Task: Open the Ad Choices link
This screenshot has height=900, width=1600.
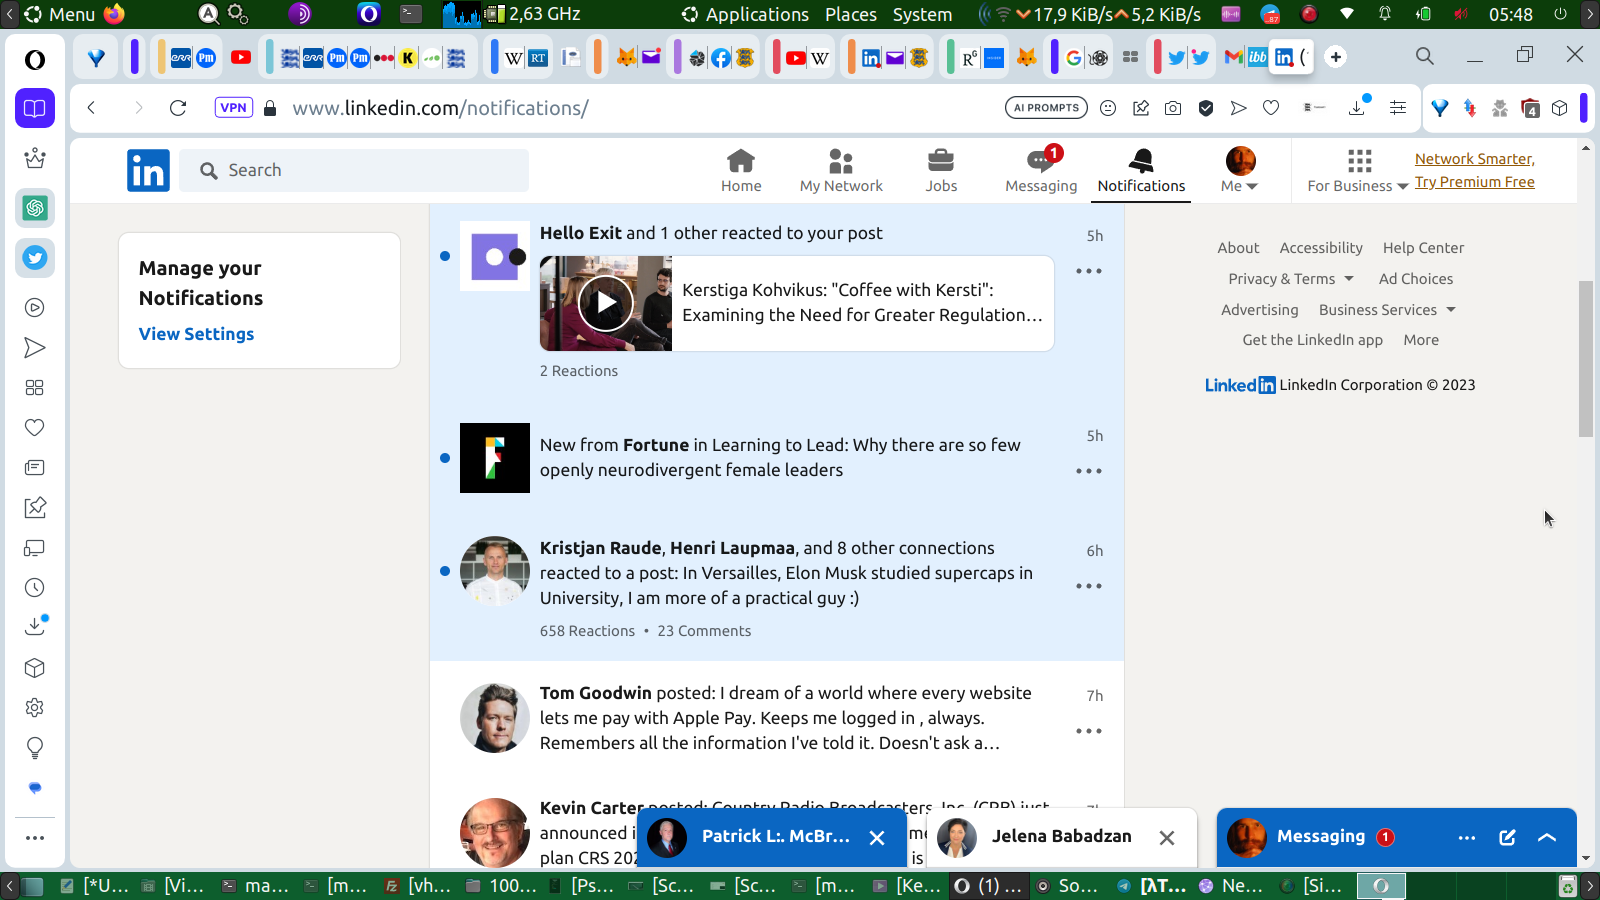Action: [1416, 279]
